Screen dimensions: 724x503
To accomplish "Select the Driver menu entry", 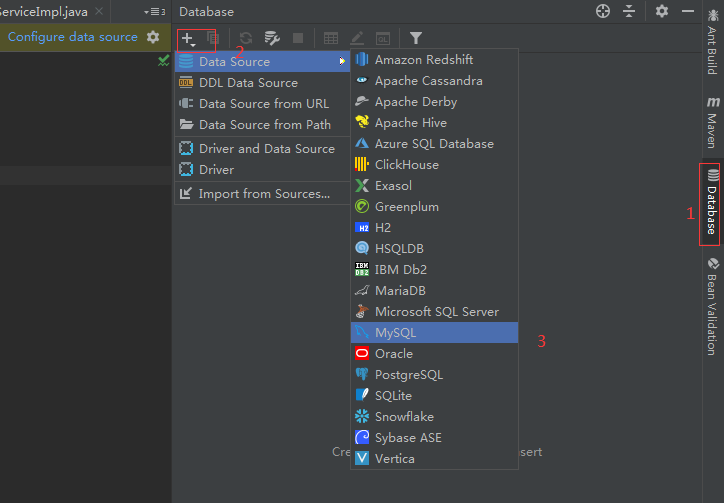I will click(x=262, y=170).
